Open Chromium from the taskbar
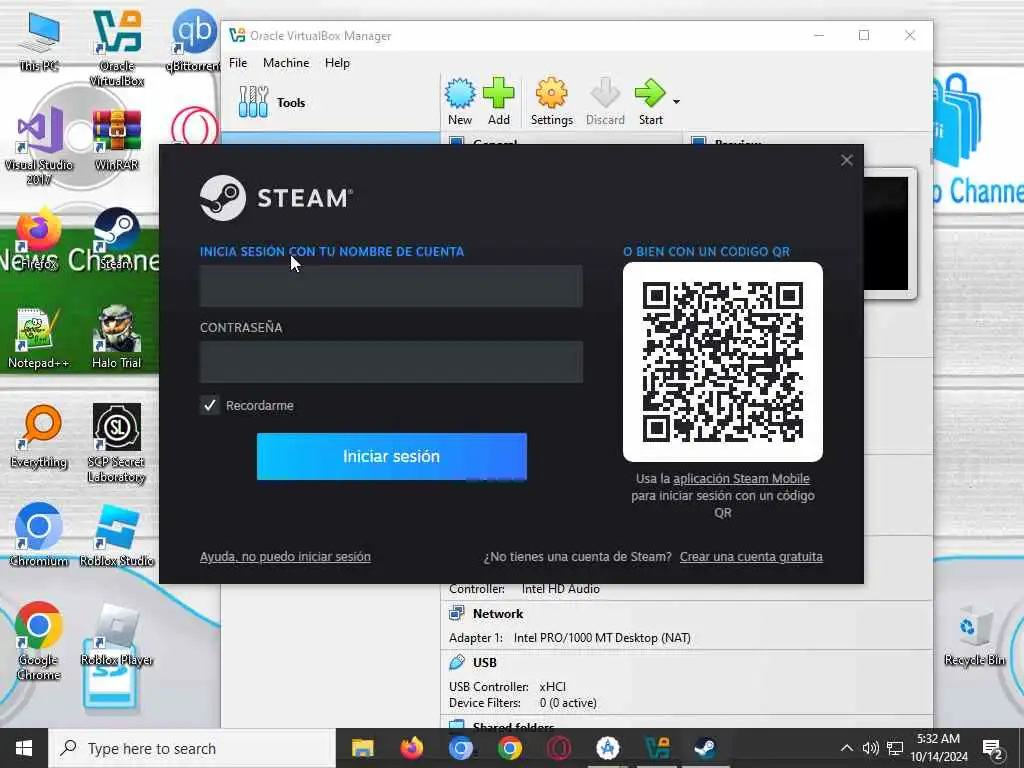1024x768 pixels. [460, 748]
